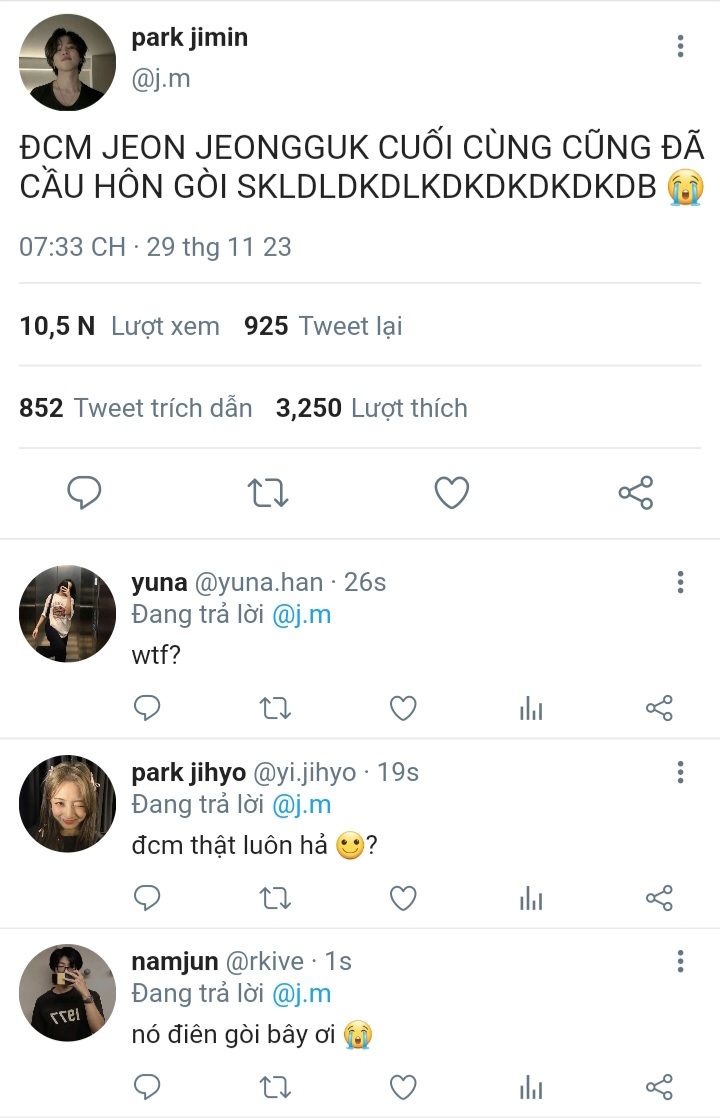The height and width of the screenshot is (1118, 720).
Task: Like park jimin's main tweet
Action: point(452,492)
